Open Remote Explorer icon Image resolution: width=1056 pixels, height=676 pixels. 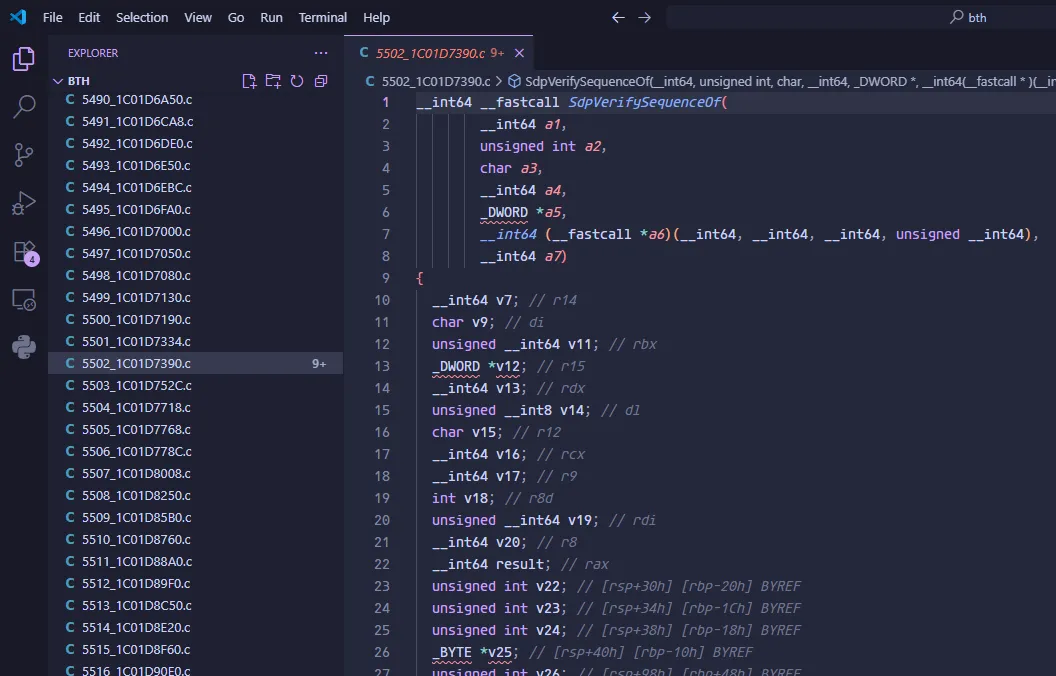click(24, 299)
